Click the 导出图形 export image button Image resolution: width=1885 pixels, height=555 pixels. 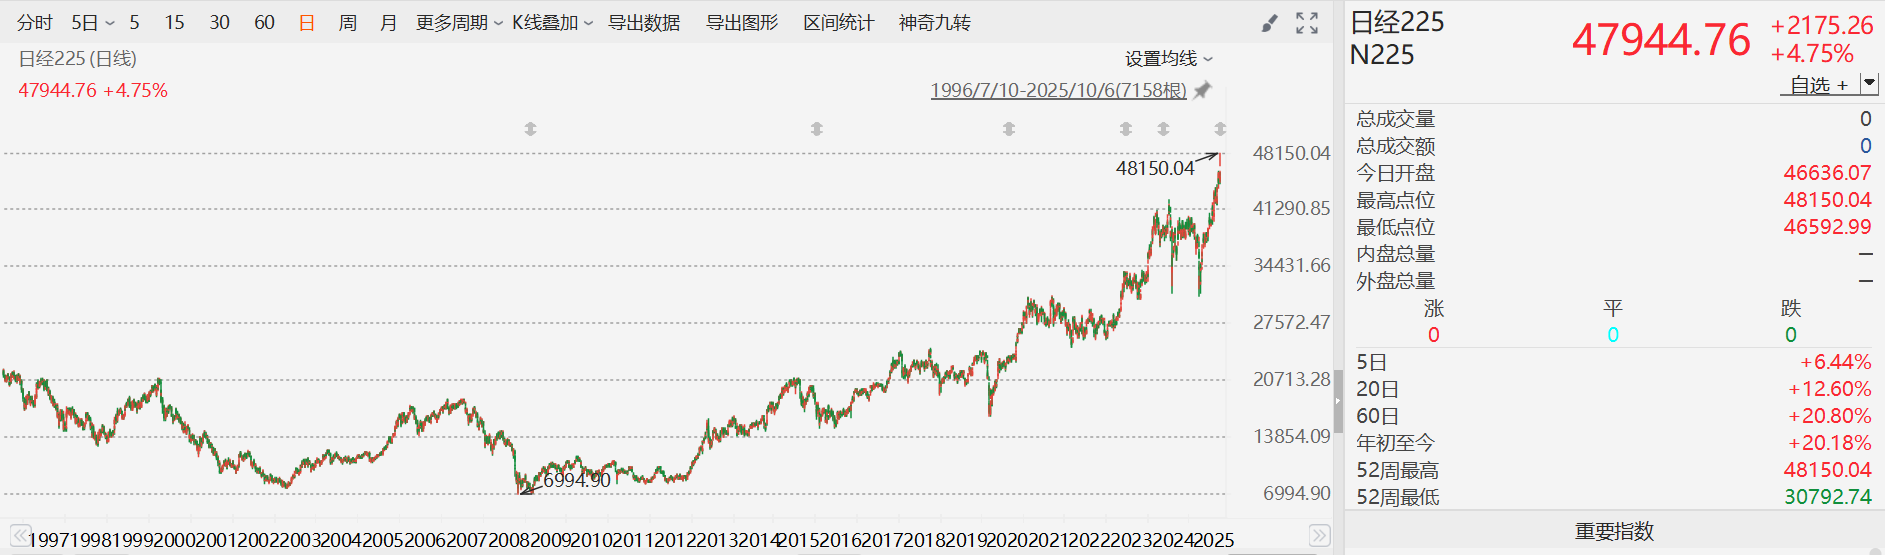tap(742, 23)
